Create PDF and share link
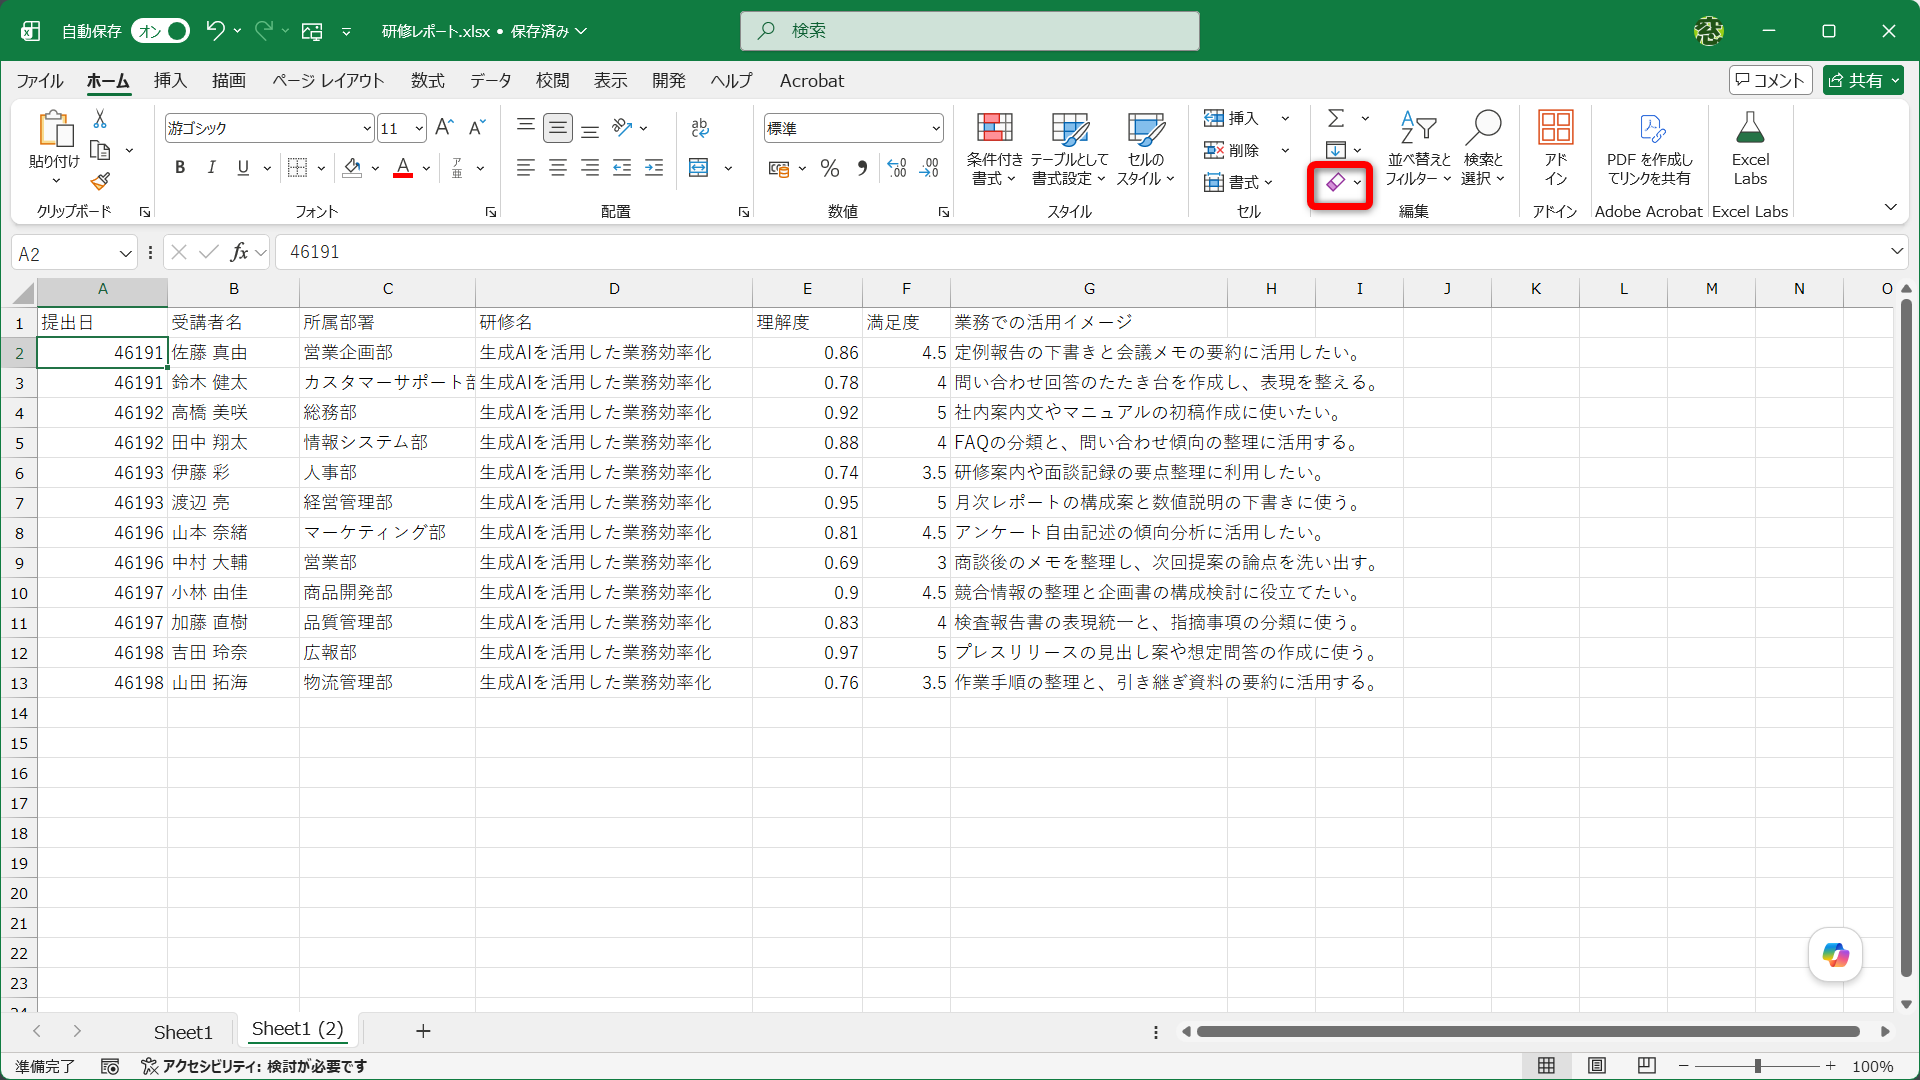The image size is (1920, 1080). 1649,148
